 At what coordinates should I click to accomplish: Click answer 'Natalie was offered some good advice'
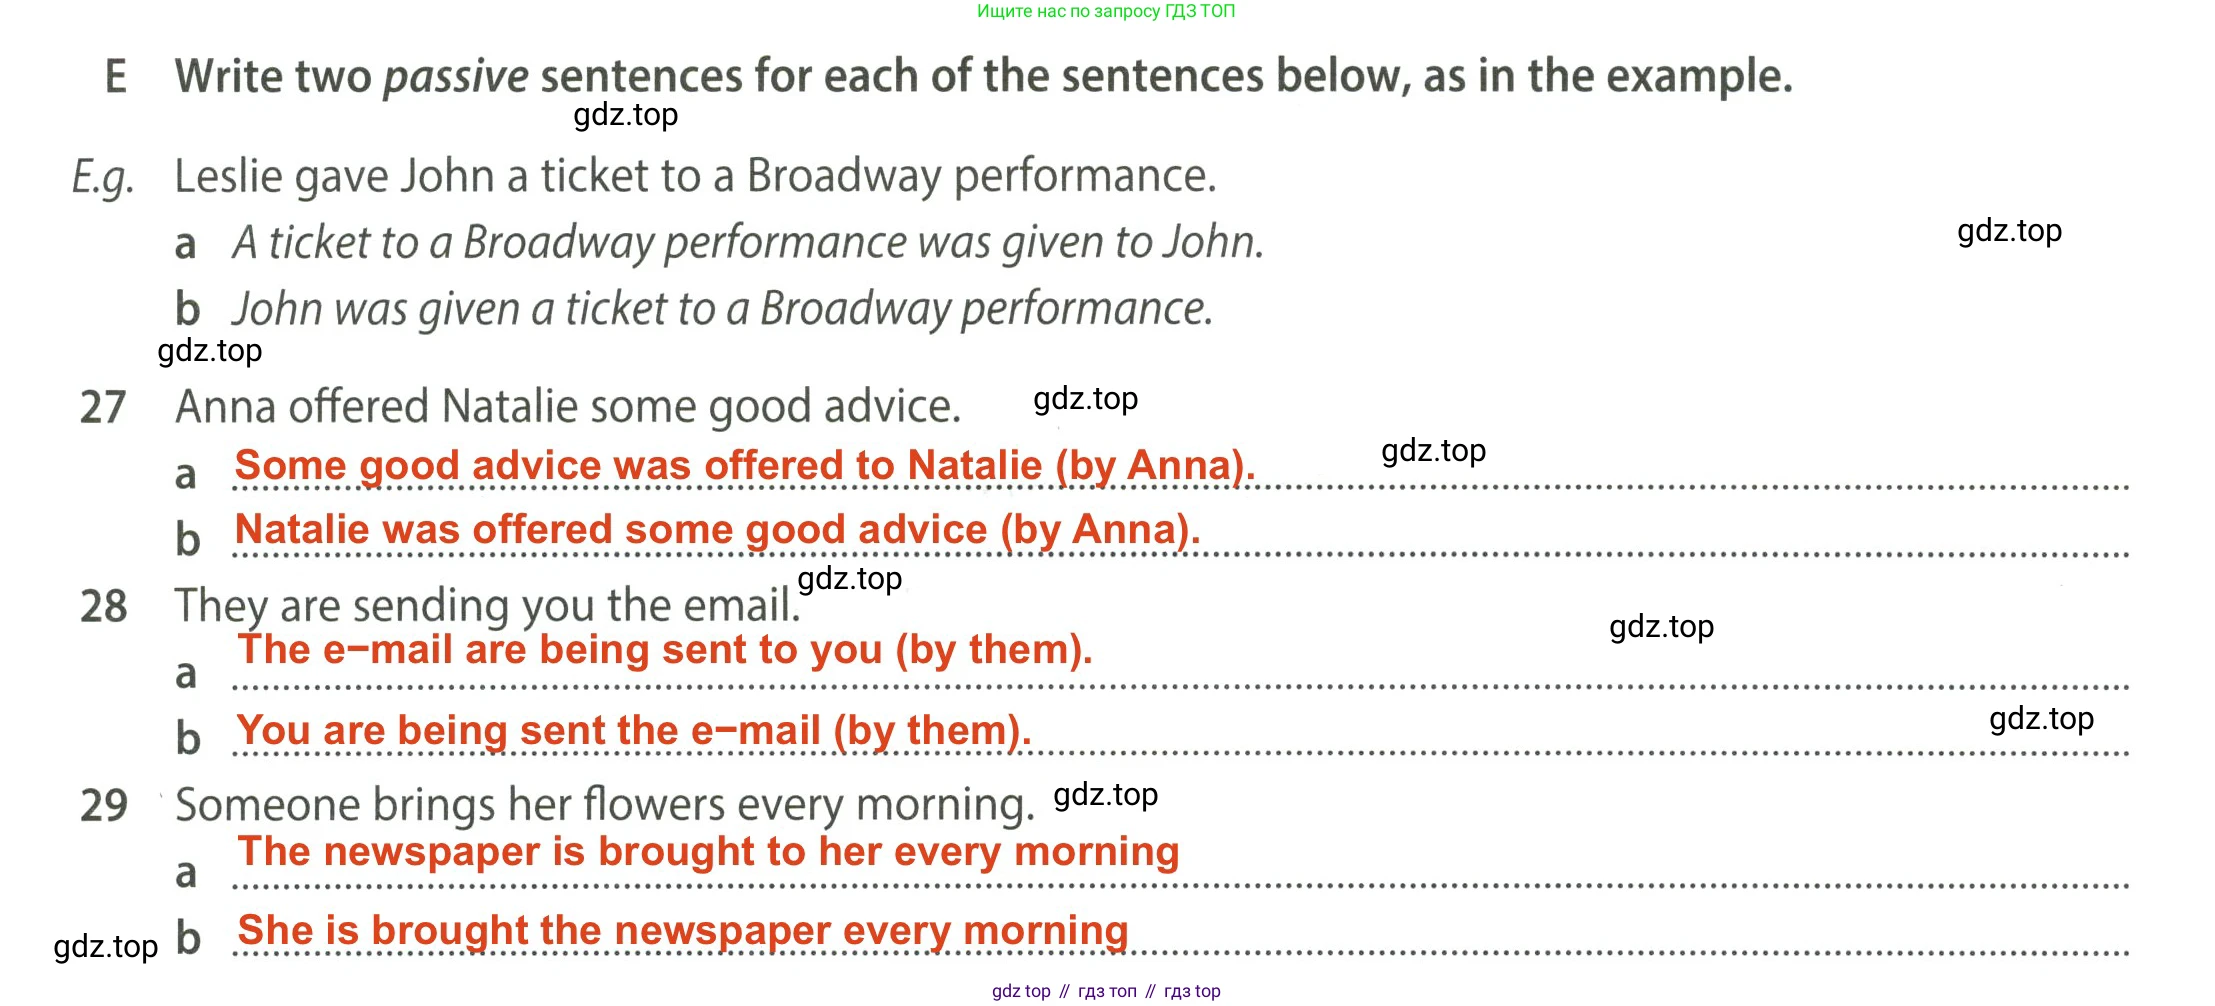(x=717, y=530)
